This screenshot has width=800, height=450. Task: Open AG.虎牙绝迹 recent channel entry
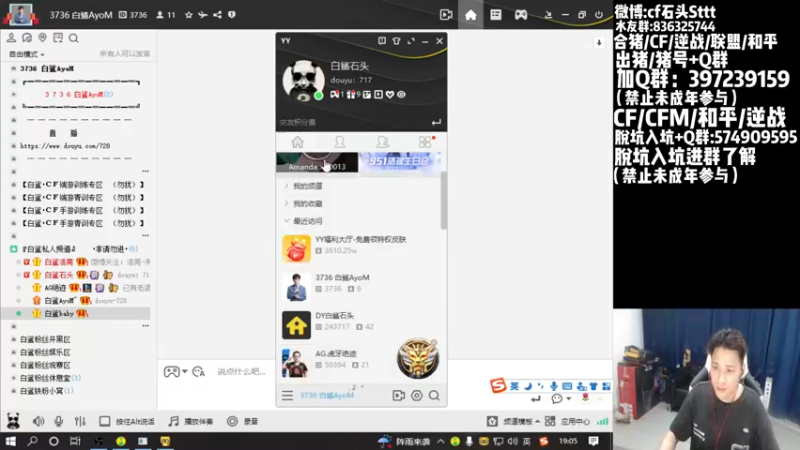pos(360,363)
